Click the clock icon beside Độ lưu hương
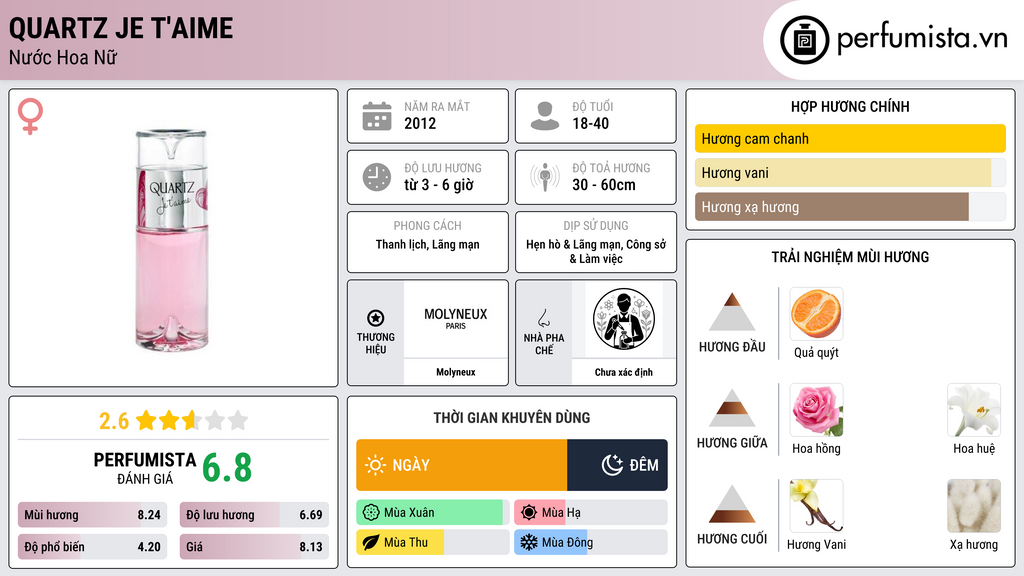Screen dimensions: 1024x576 [x=377, y=177]
